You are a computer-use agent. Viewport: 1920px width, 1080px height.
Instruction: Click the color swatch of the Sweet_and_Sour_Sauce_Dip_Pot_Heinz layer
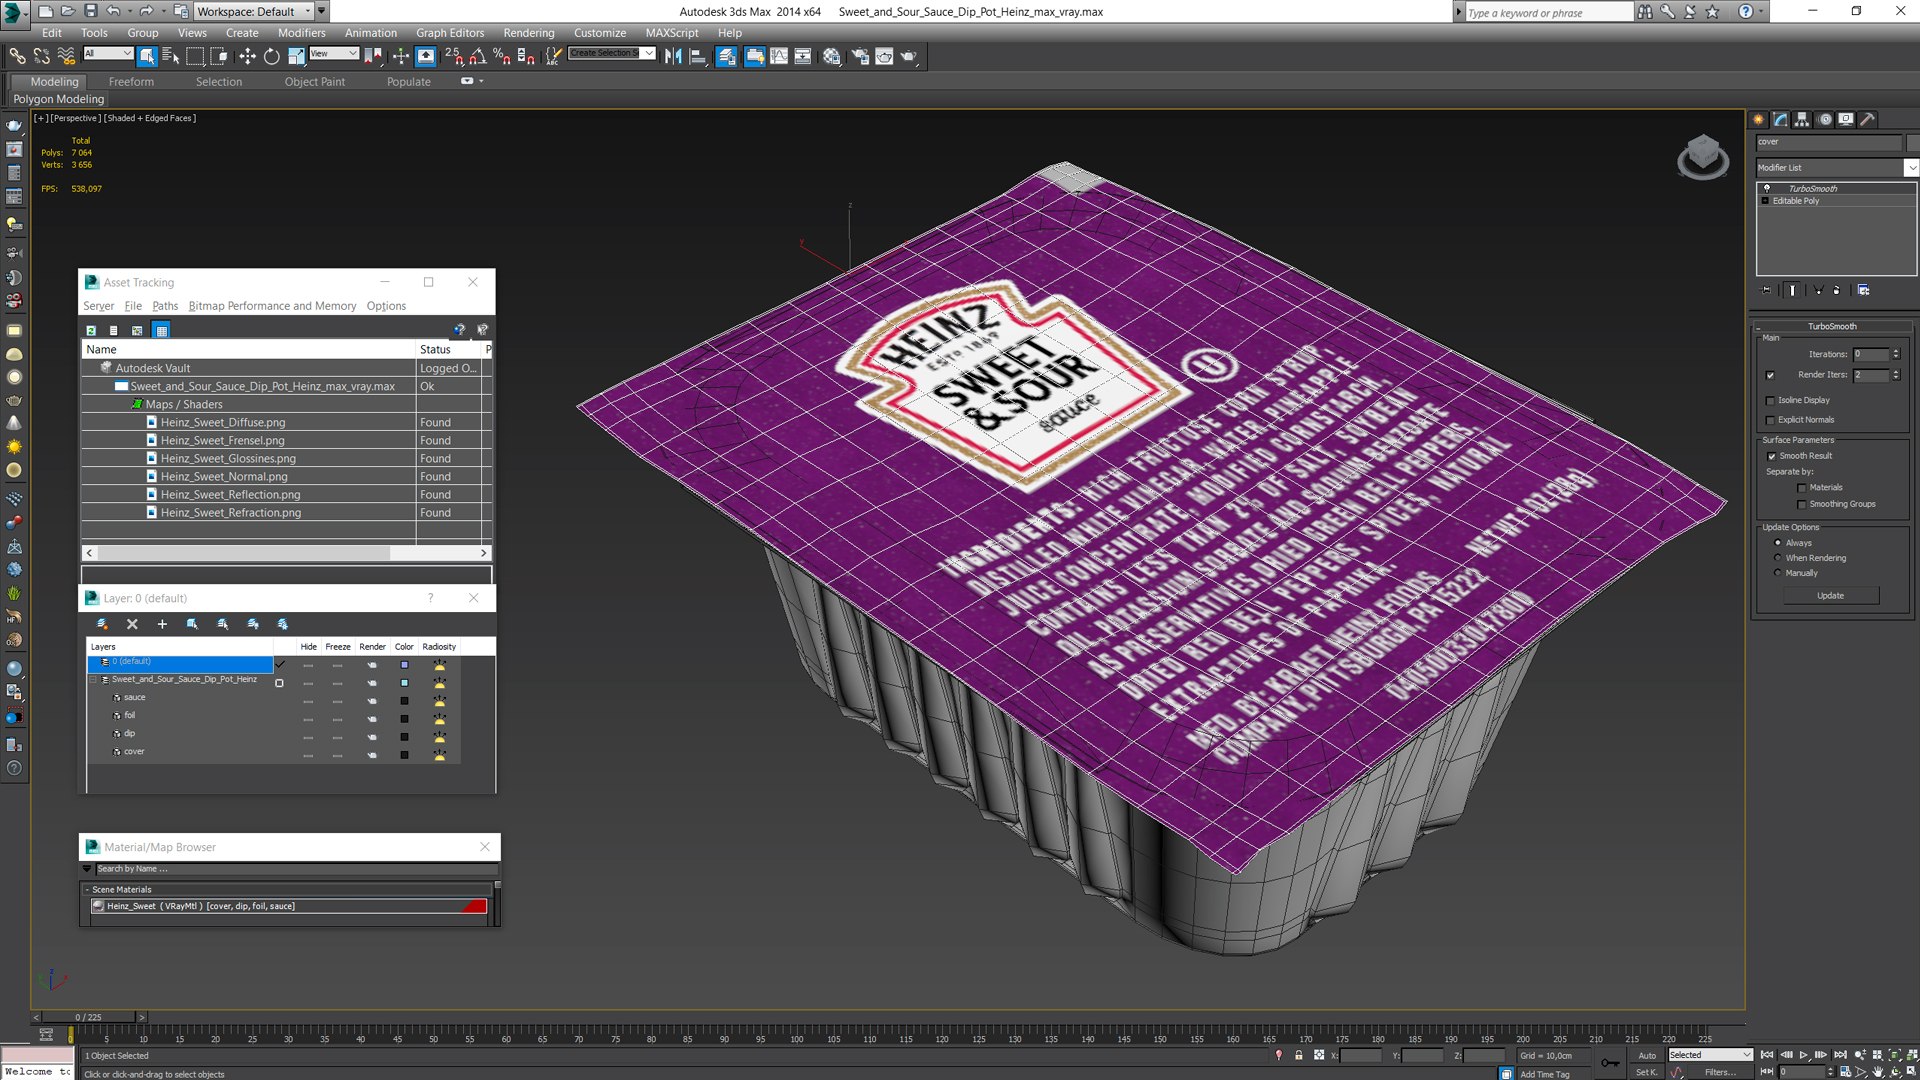404,683
